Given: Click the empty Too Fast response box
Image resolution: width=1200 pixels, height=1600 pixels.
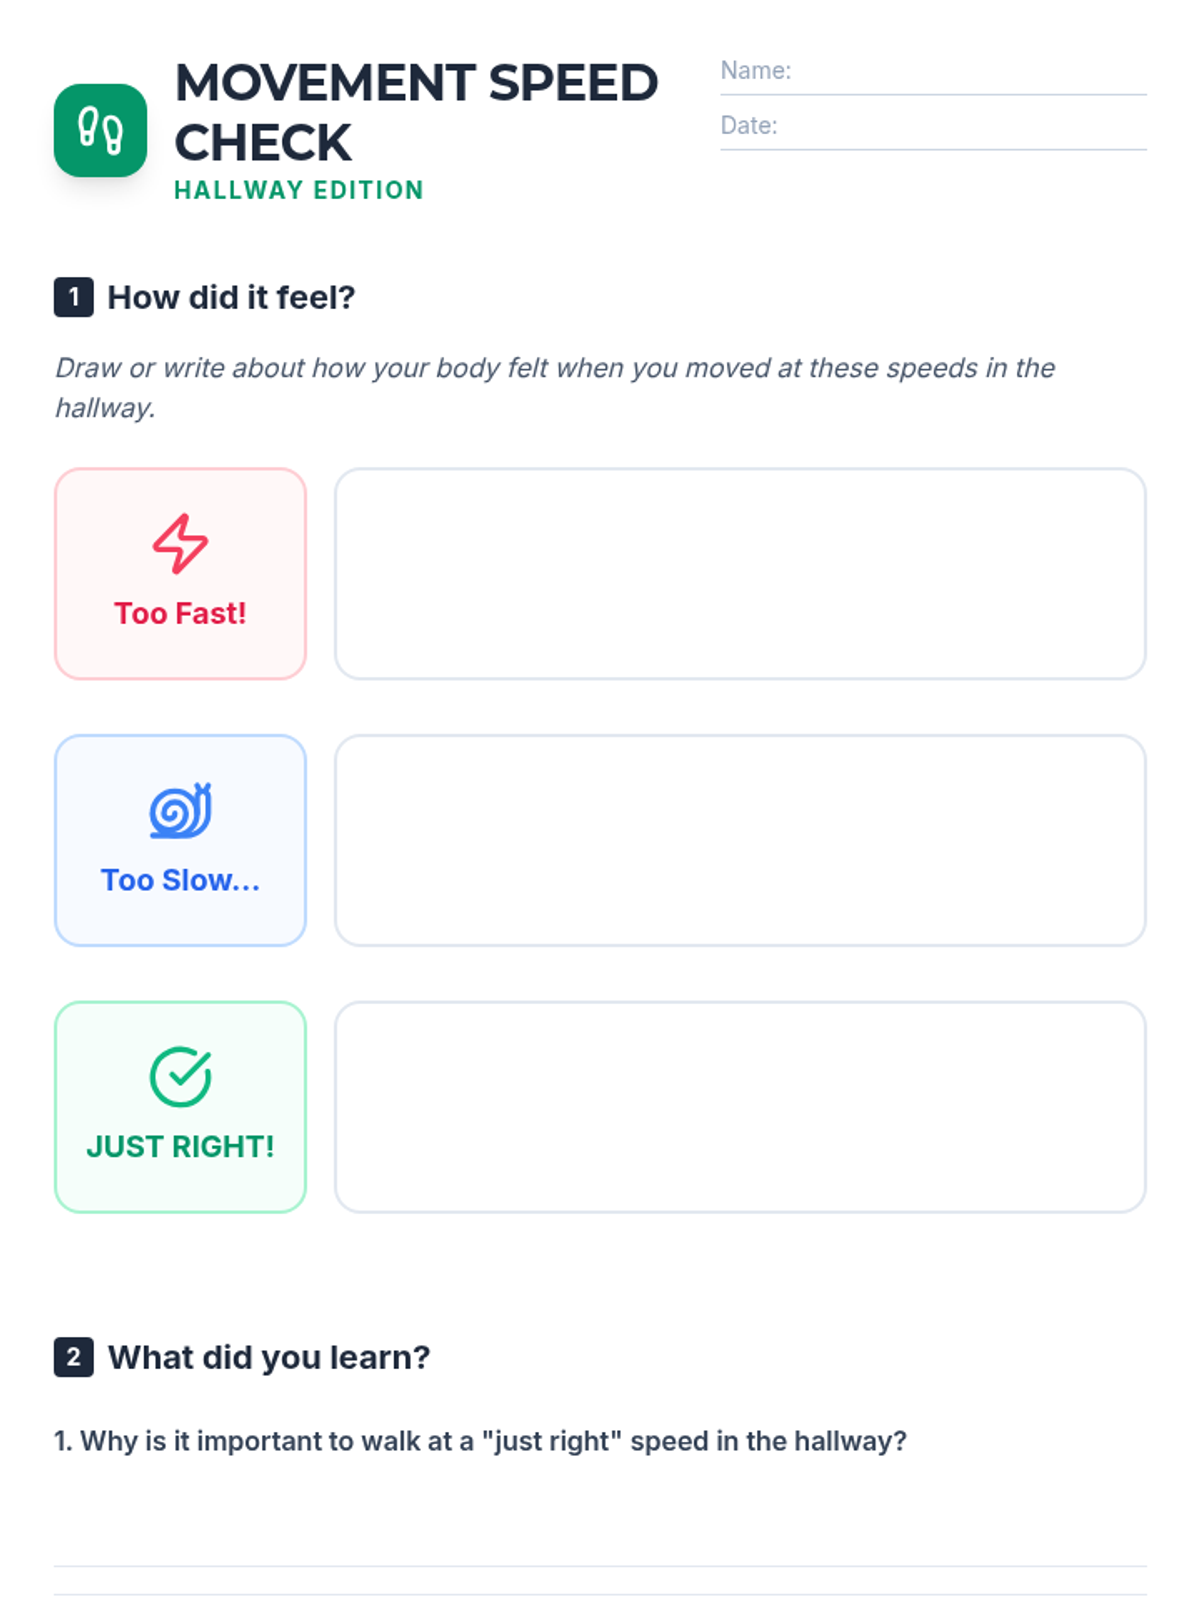Looking at the screenshot, I should 740,574.
